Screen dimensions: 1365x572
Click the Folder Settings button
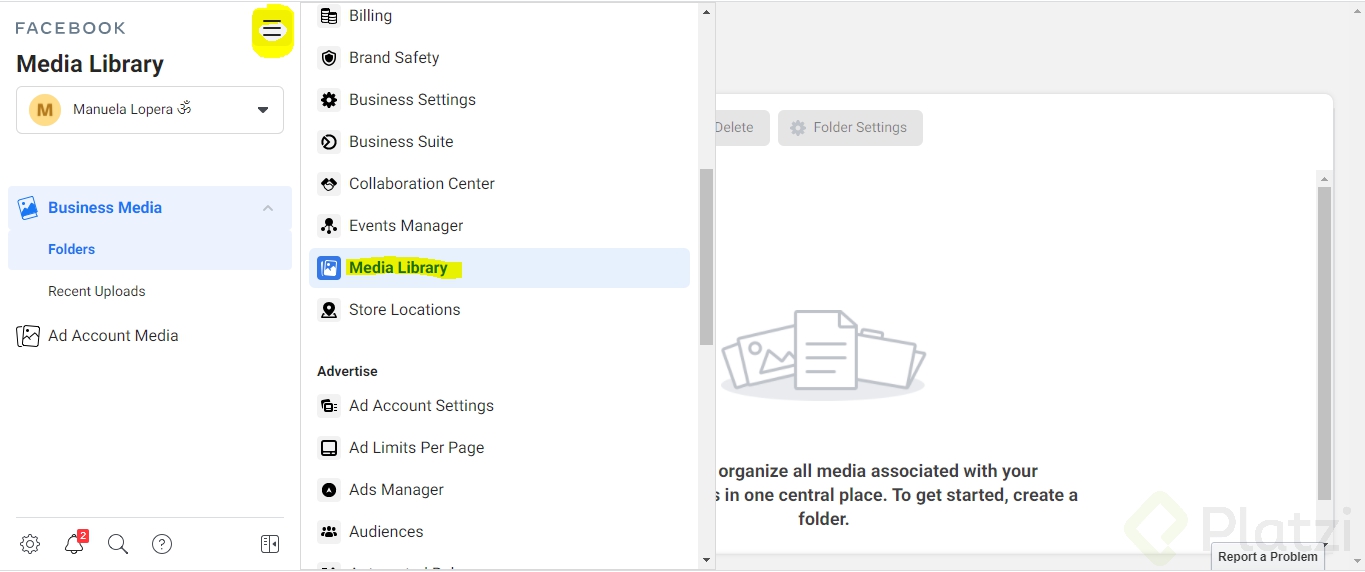coord(850,128)
